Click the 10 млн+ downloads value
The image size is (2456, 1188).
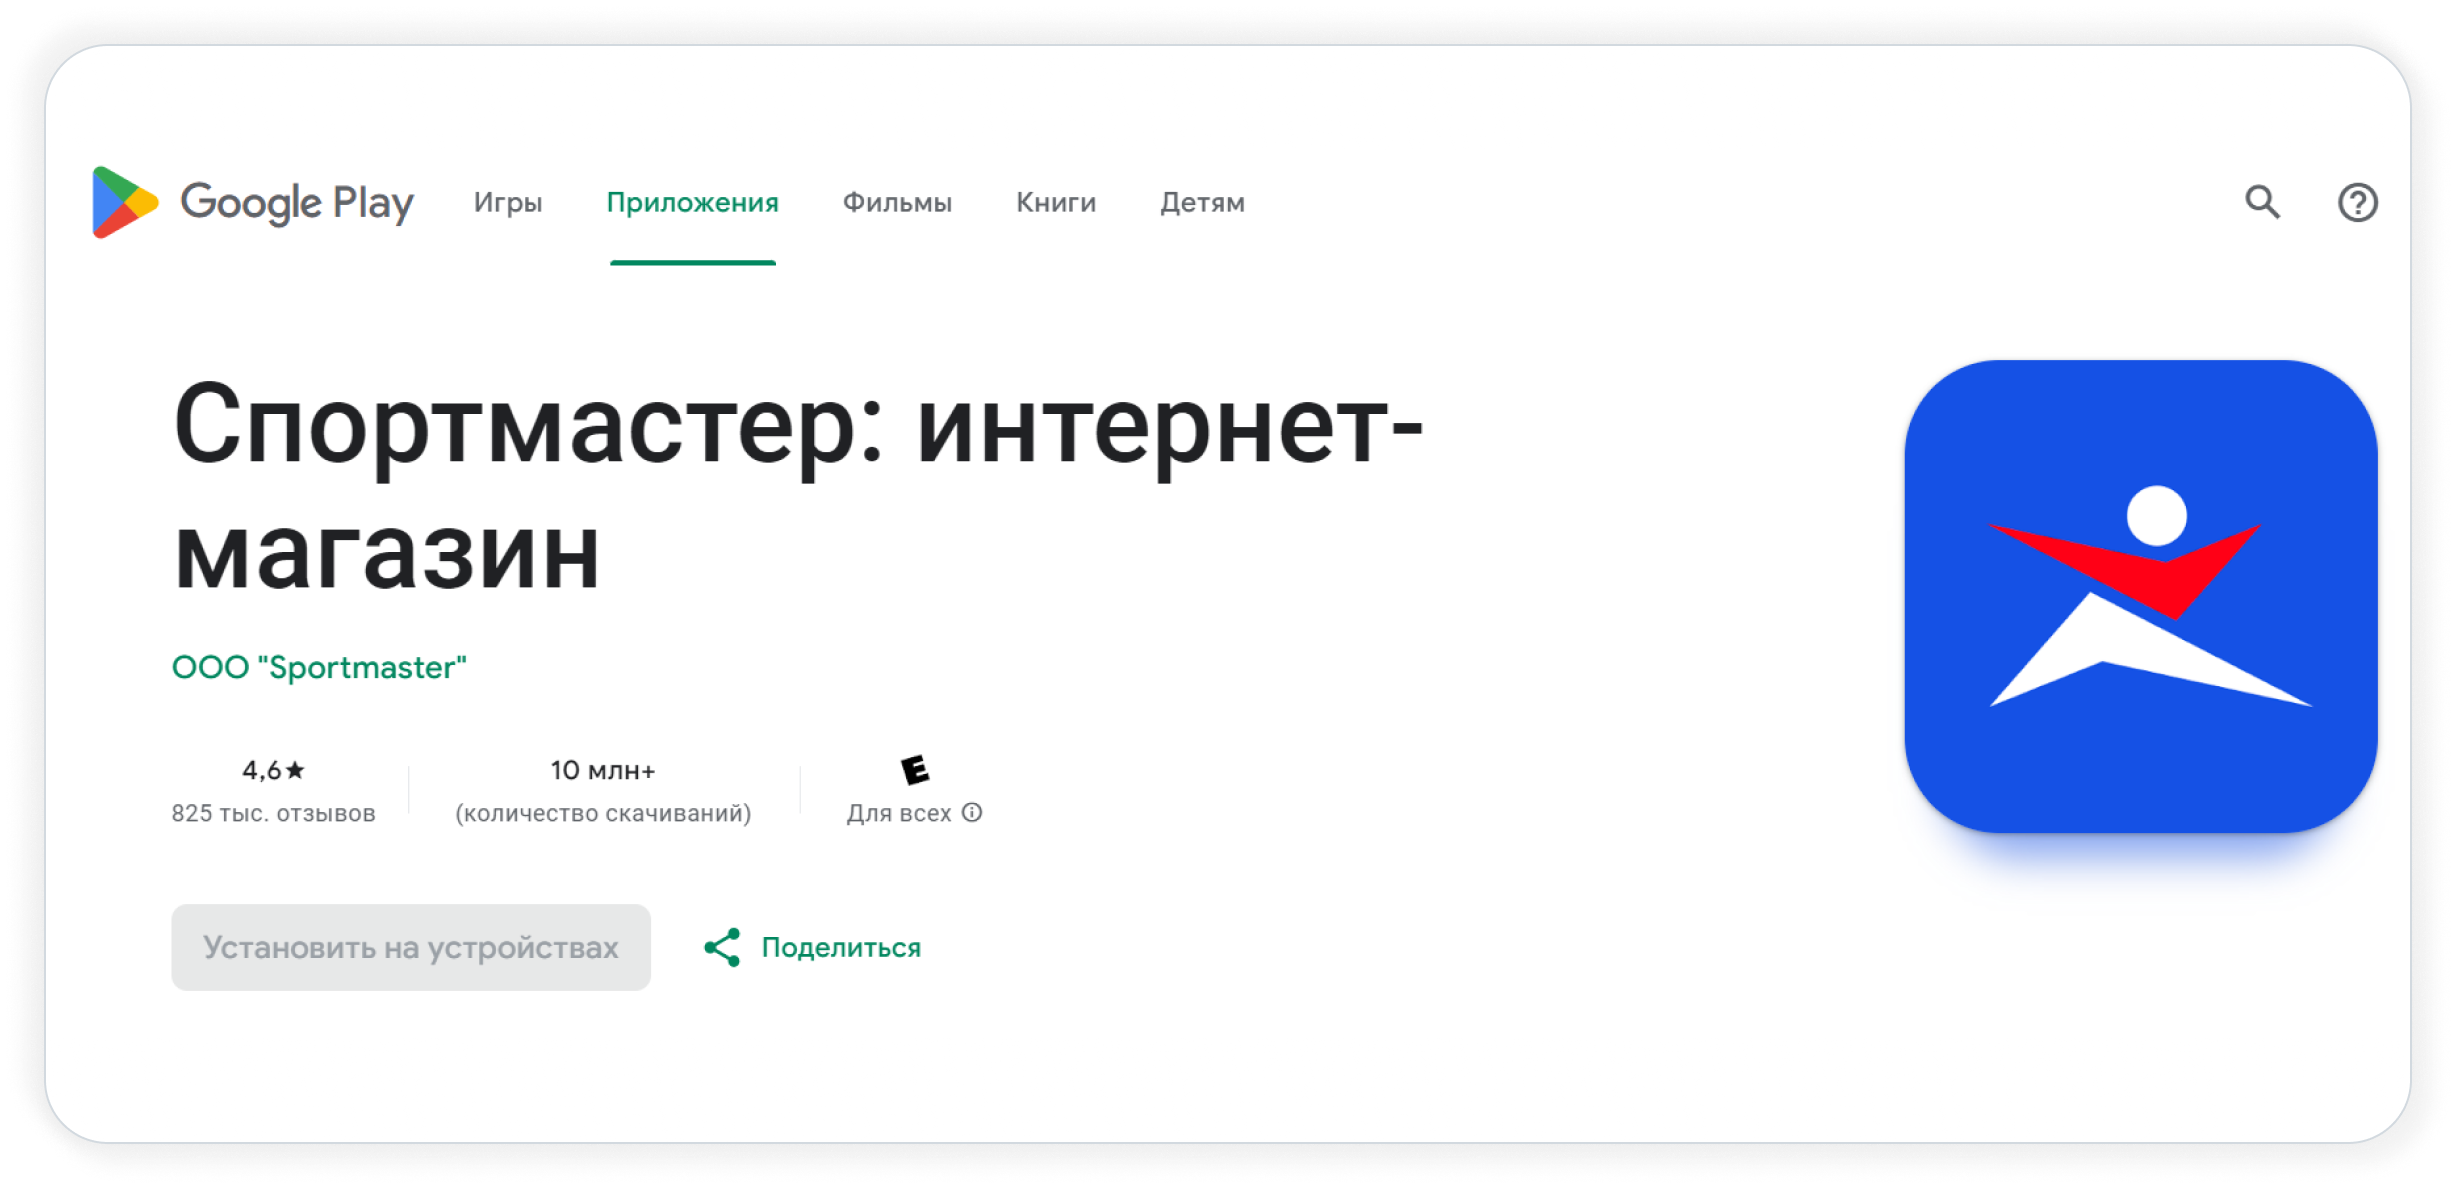point(603,770)
